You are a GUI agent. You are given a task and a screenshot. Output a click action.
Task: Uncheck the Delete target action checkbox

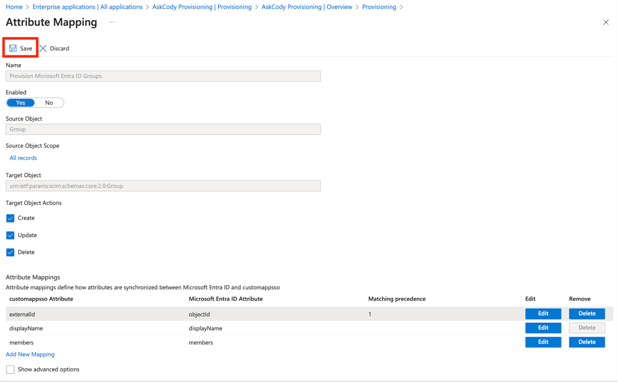[10, 252]
